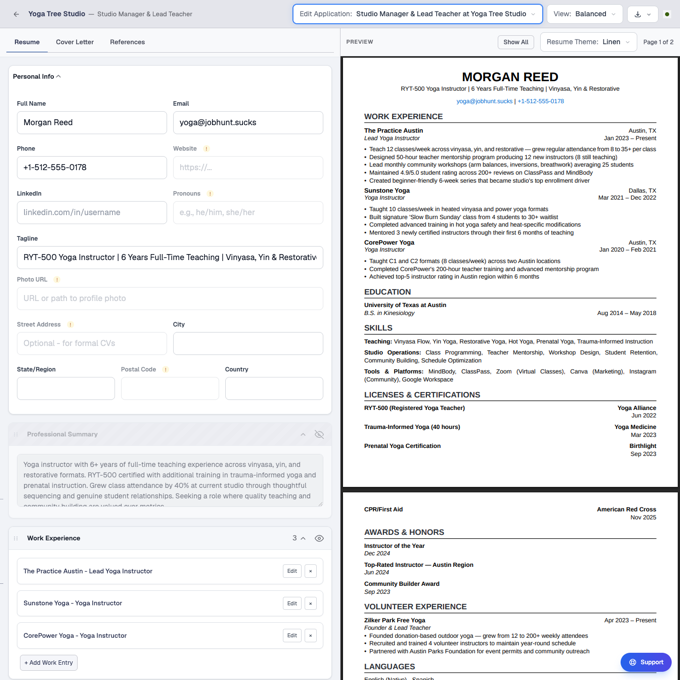Switch to the Resume tab
Image resolution: width=680 pixels, height=680 pixels.
[x=27, y=42]
